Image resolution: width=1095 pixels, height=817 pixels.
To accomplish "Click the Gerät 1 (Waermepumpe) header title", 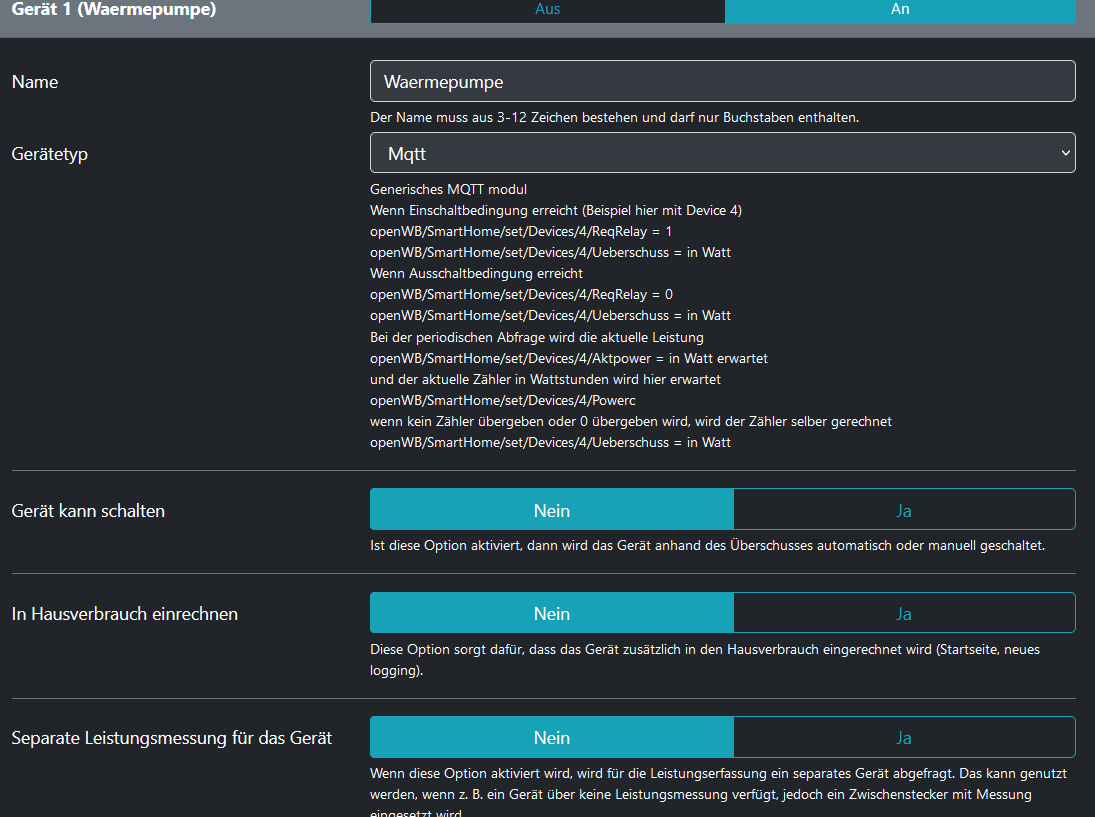I will pos(114,10).
